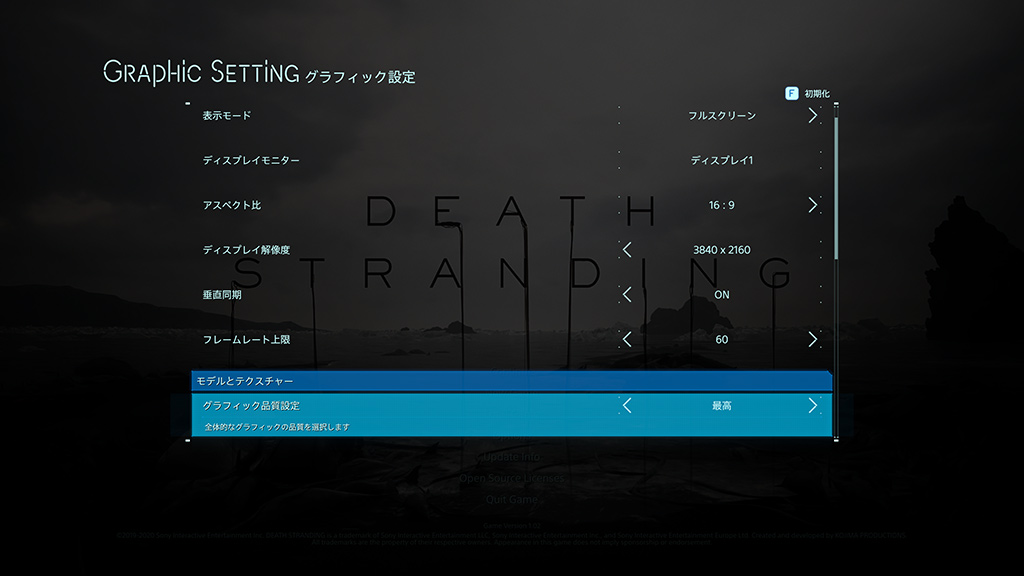Select the アスペクト比 setting row
This screenshot has width=1024, height=576.
pyautogui.click(x=511, y=205)
